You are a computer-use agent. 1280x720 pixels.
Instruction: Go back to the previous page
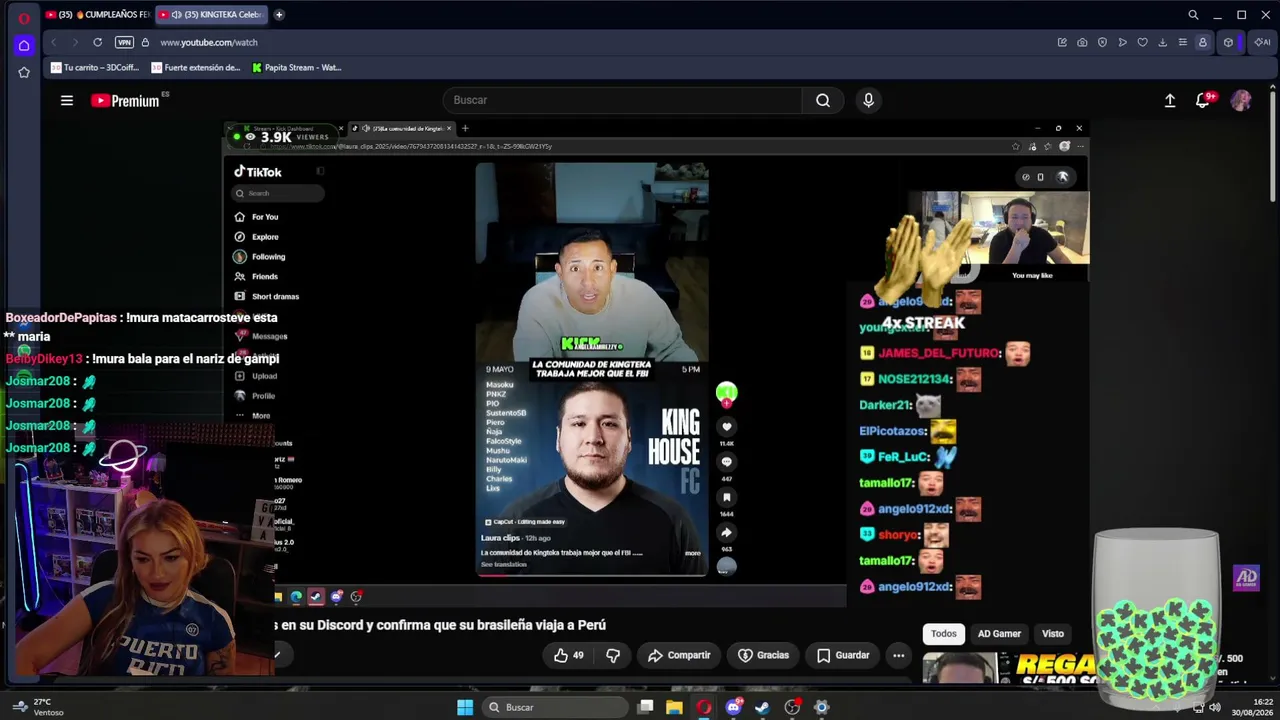53,42
